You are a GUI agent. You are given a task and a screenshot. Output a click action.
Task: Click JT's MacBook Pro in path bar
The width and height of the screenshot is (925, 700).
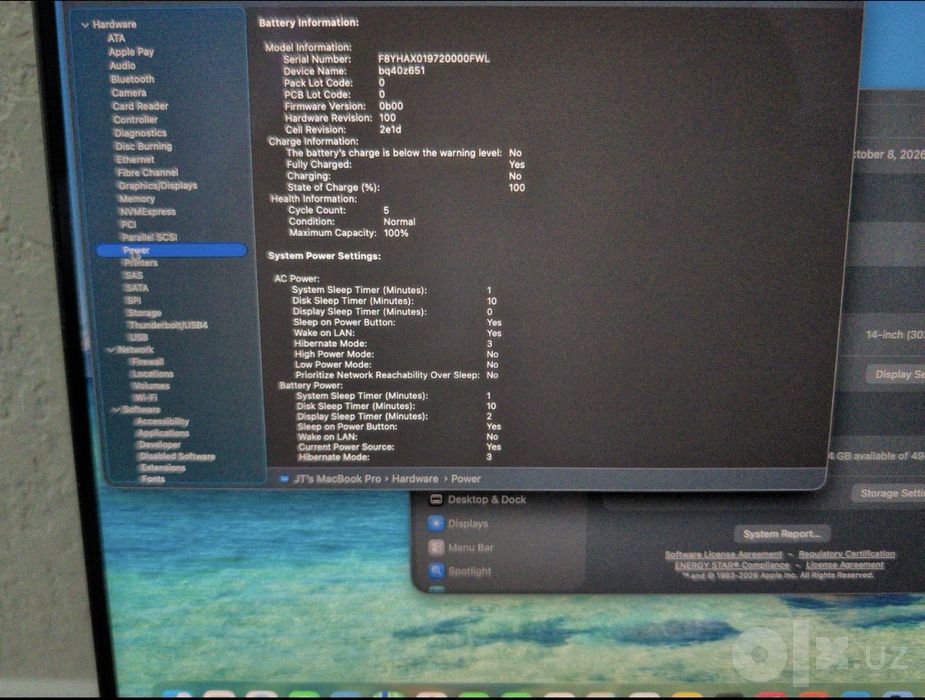[x=337, y=479]
